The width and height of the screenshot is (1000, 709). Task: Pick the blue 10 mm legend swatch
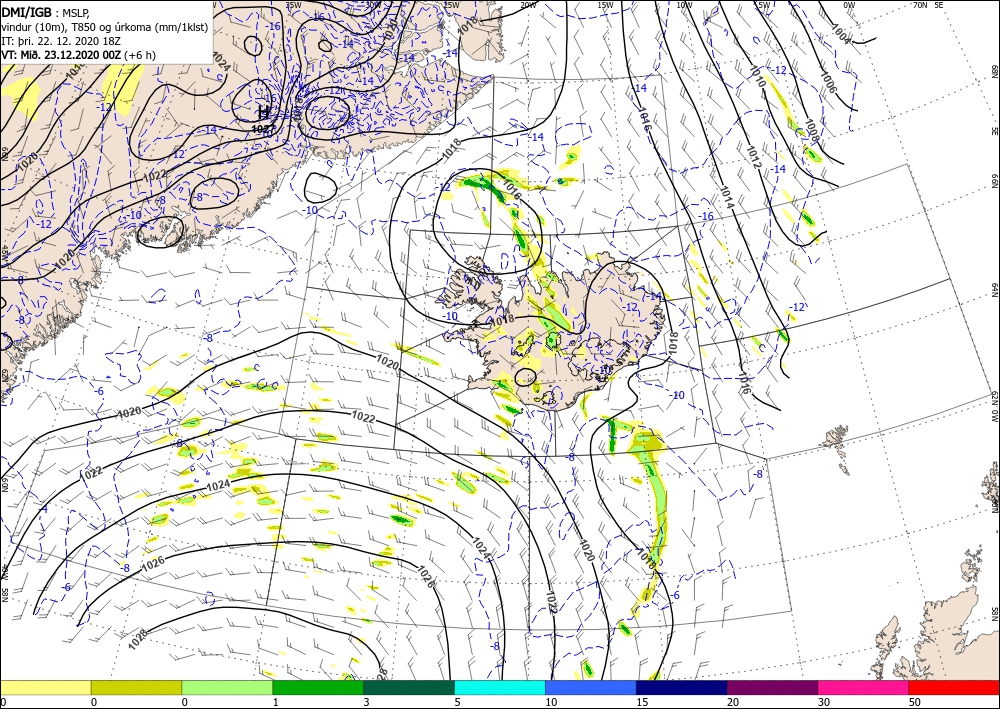pyautogui.click(x=591, y=687)
